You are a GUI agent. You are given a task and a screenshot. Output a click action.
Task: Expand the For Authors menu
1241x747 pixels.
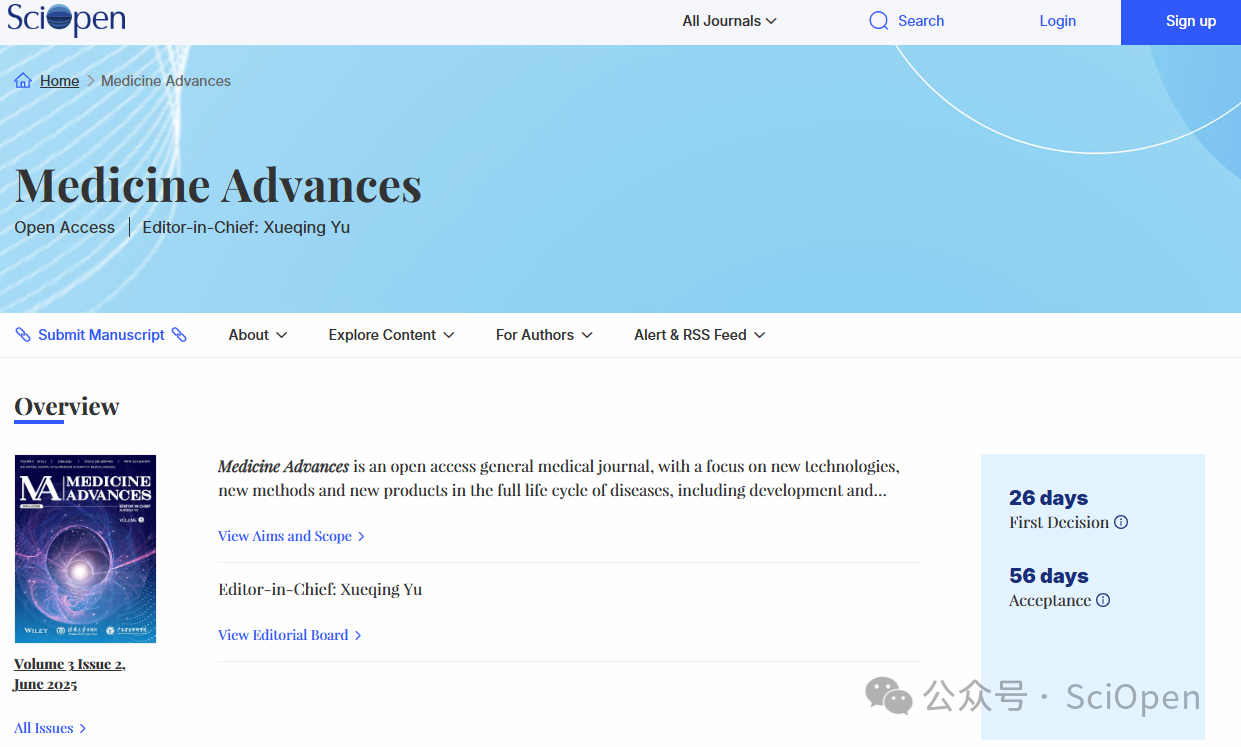[x=544, y=334]
